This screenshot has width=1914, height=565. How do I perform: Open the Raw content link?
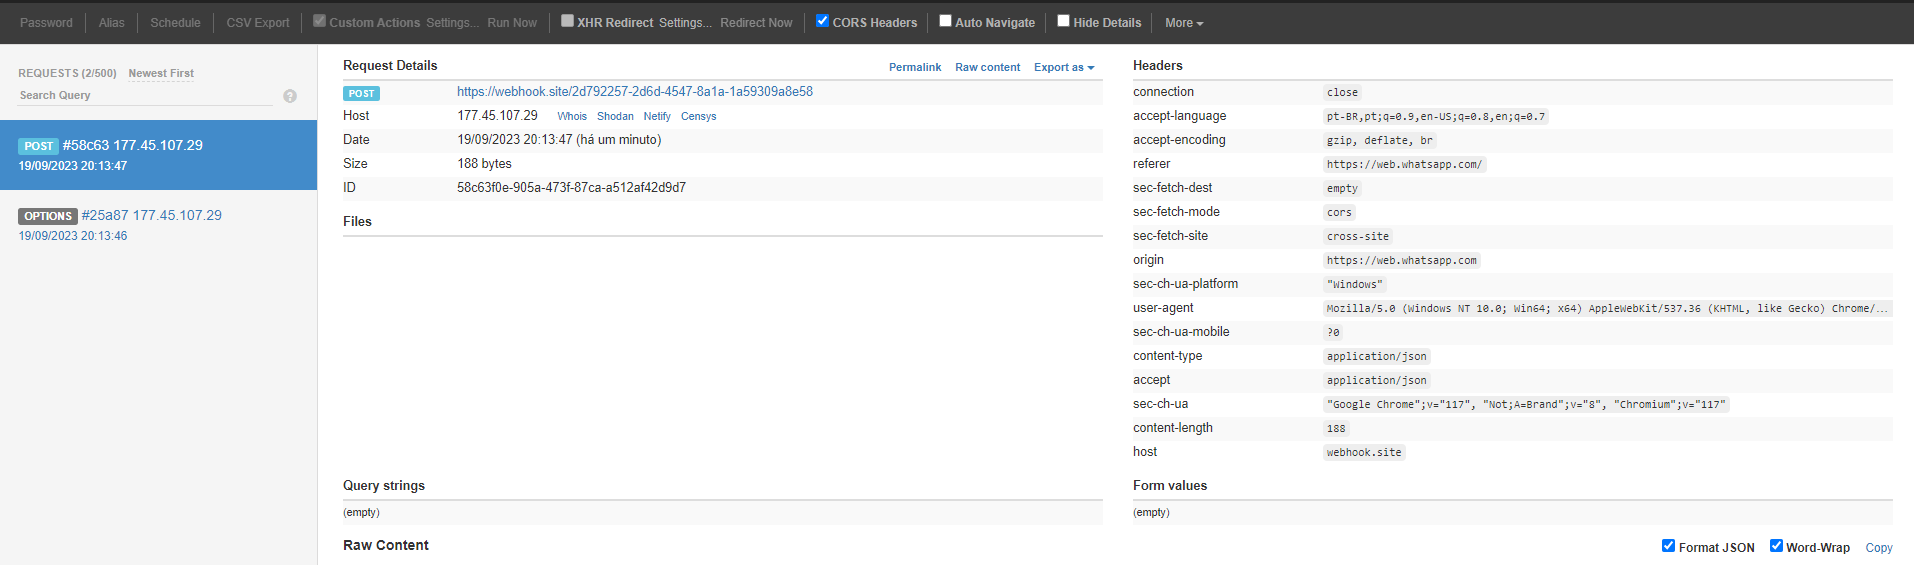[988, 67]
